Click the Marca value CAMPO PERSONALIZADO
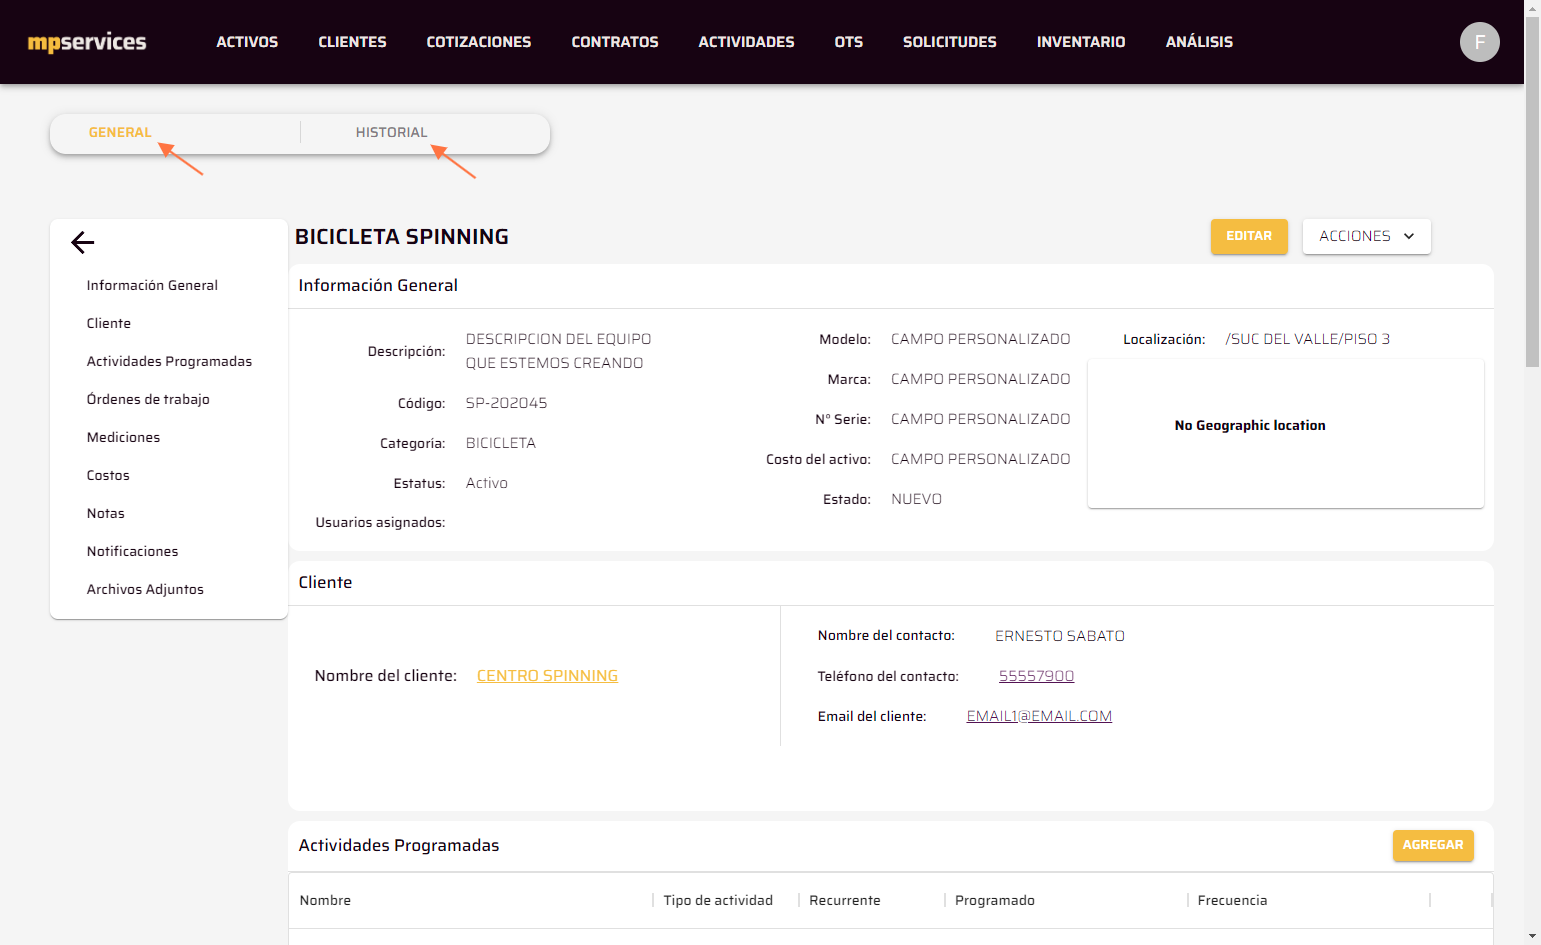Screen dimensions: 1541x945 (x=980, y=379)
